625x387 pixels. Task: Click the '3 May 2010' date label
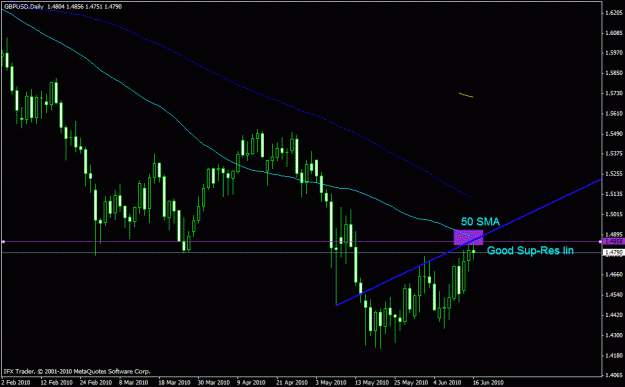tap(330, 383)
